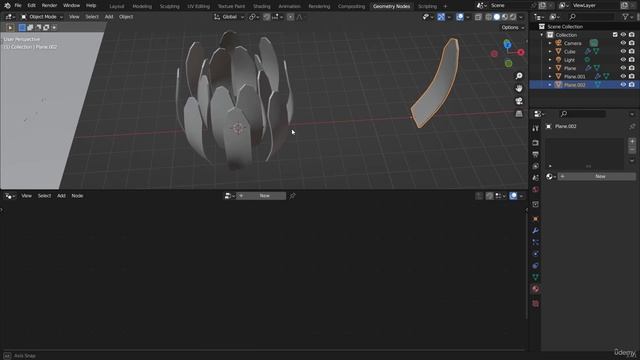Toggle the camera view icon
The height and width of the screenshot is (360, 640).
(x=519, y=101)
